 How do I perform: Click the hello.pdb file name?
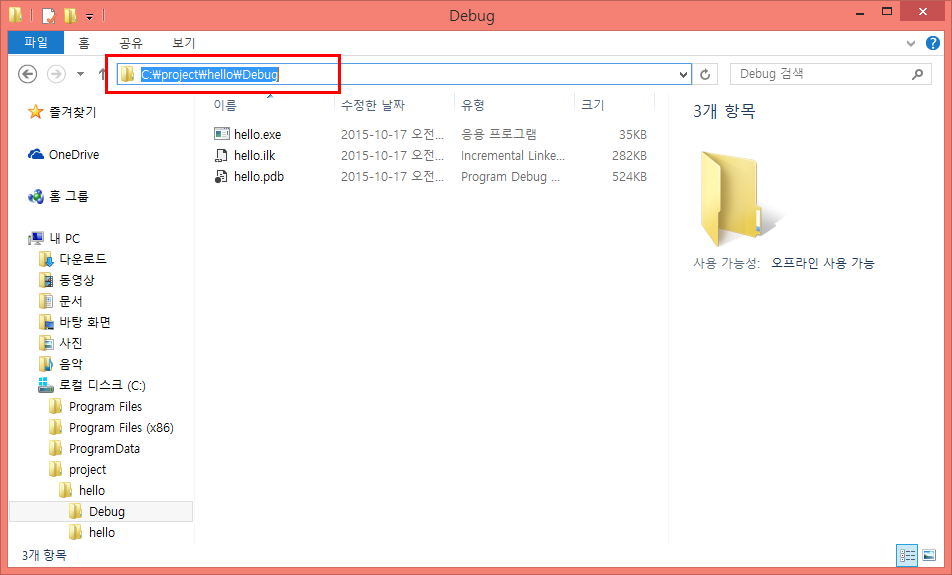259,177
